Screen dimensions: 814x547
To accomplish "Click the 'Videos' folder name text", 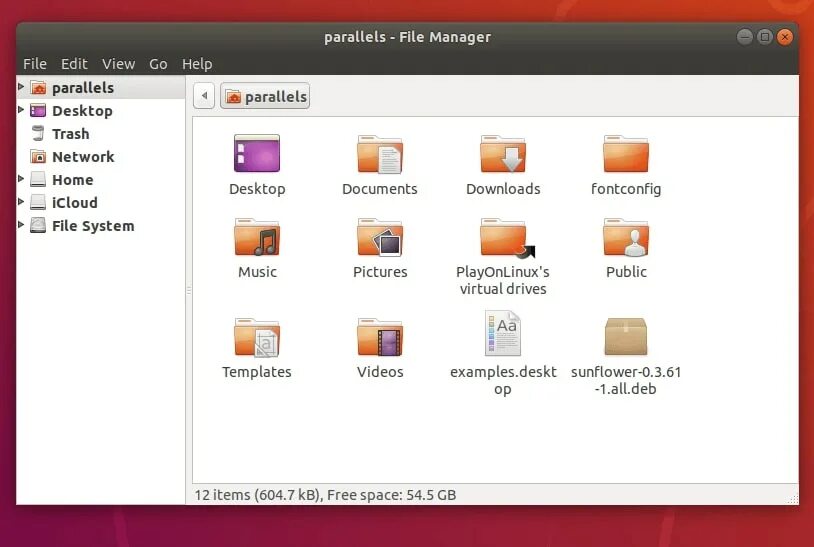I will click(x=380, y=372).
